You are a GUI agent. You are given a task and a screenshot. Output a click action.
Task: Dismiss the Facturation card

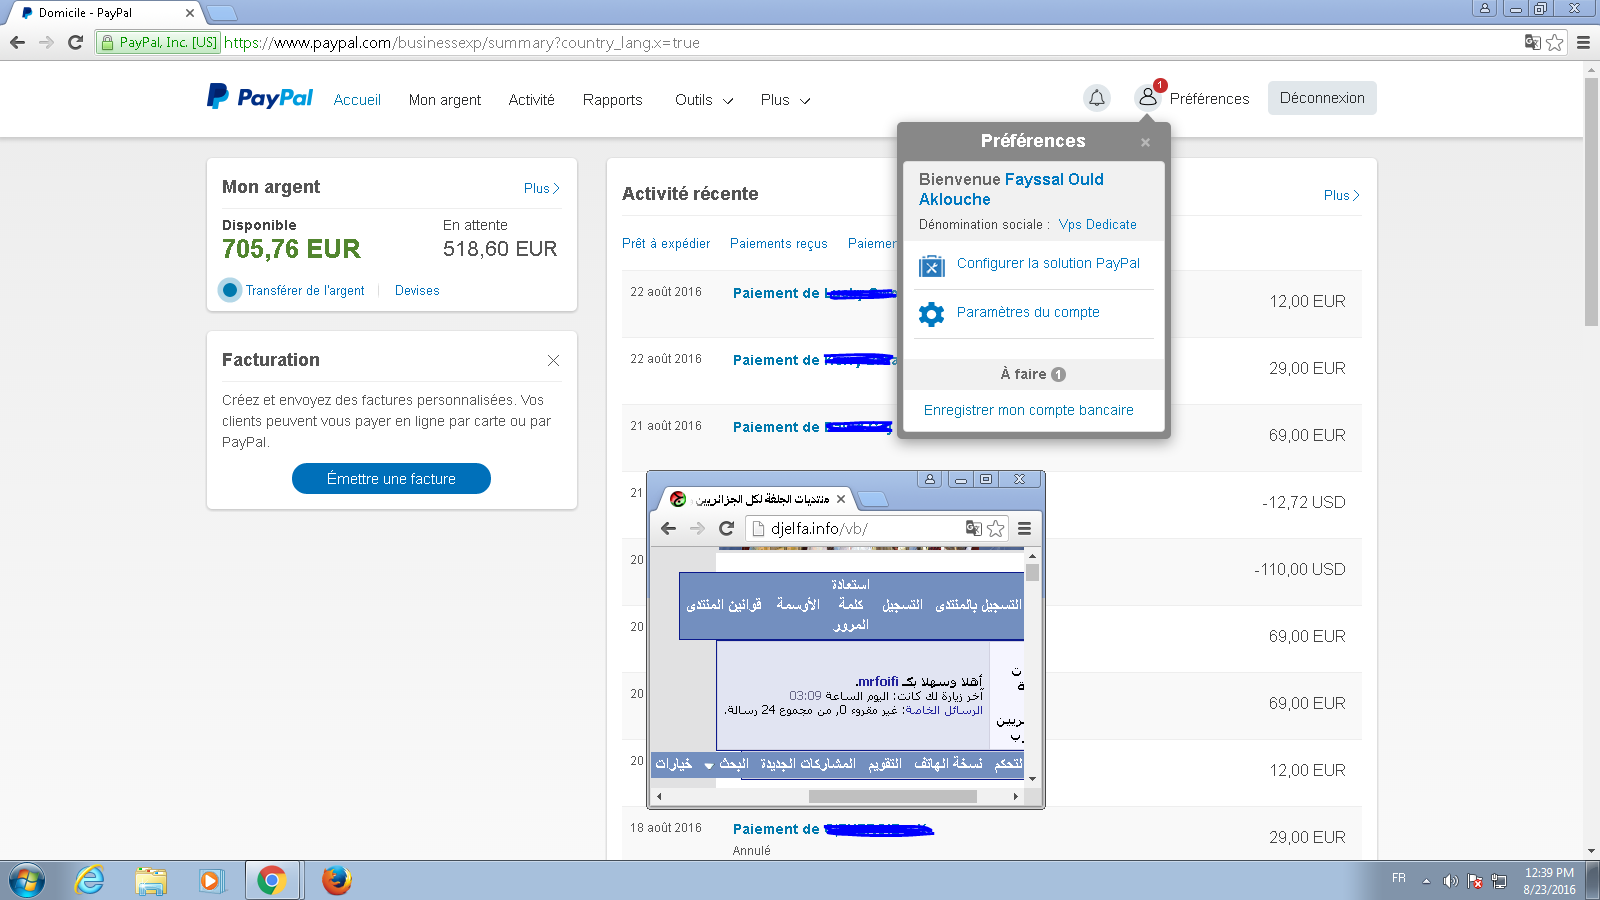tap(553, 360)
